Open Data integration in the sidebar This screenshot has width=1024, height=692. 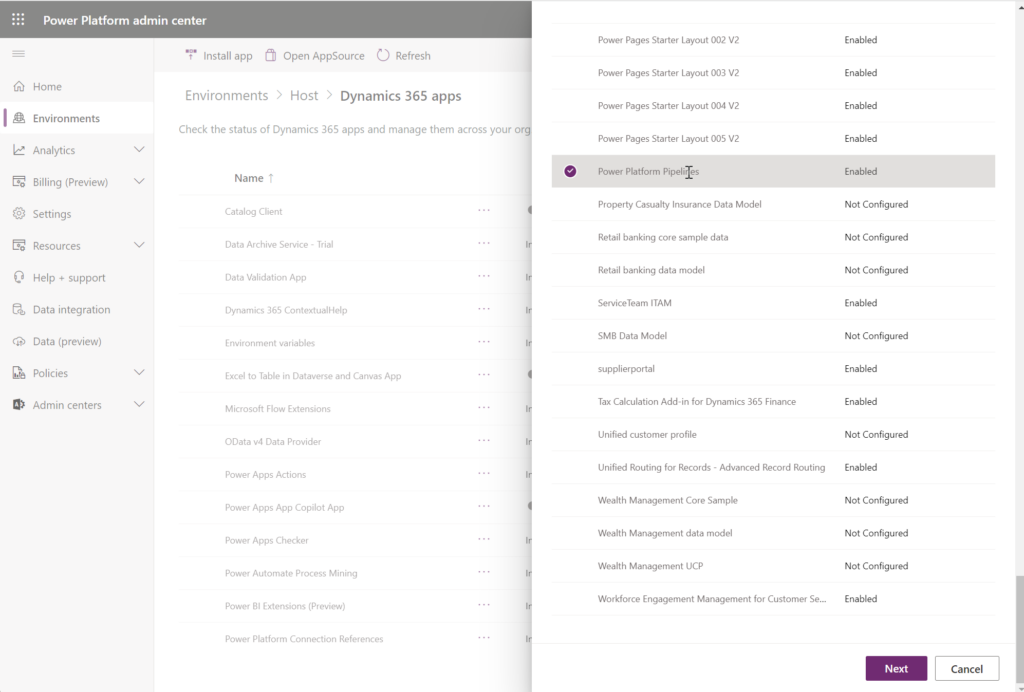pos(77,309)
